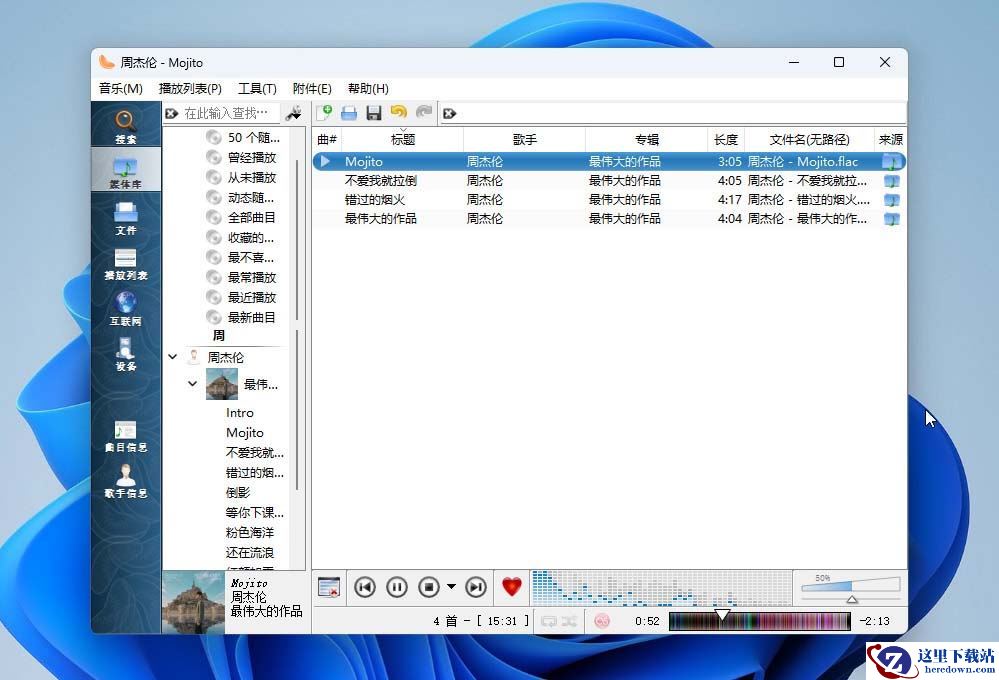Switch to the 互联网 internet panel

tap(125, 308)
